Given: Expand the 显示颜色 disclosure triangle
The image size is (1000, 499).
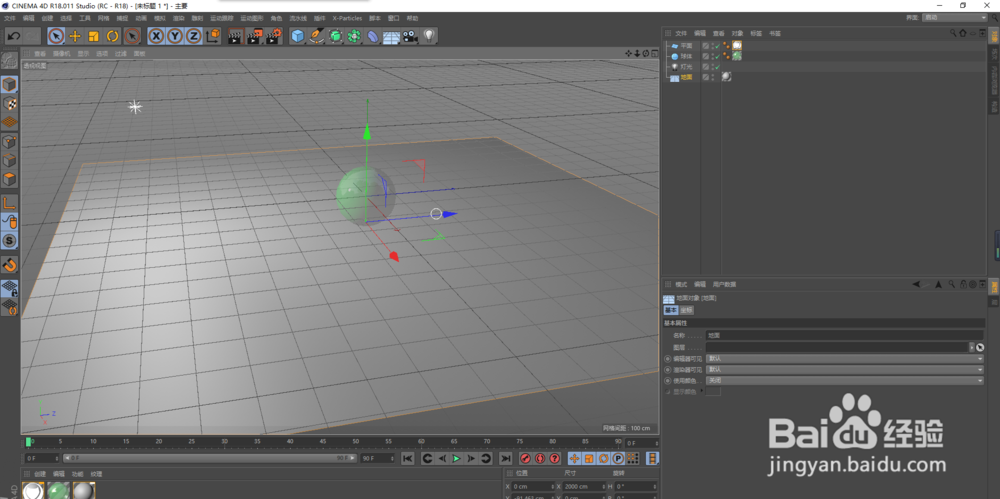Looking at the screenshot, I should pos(702,391).
